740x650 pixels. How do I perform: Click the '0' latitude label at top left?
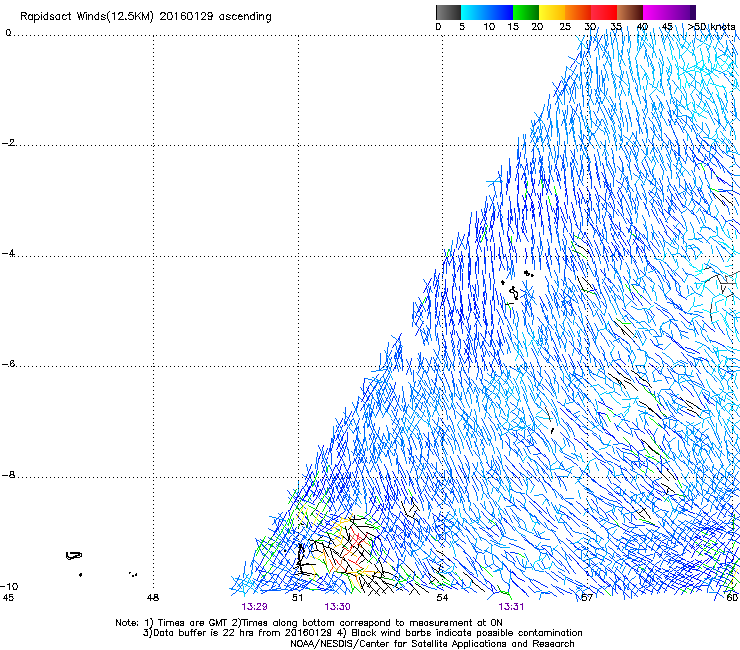(x=8, y=32)
